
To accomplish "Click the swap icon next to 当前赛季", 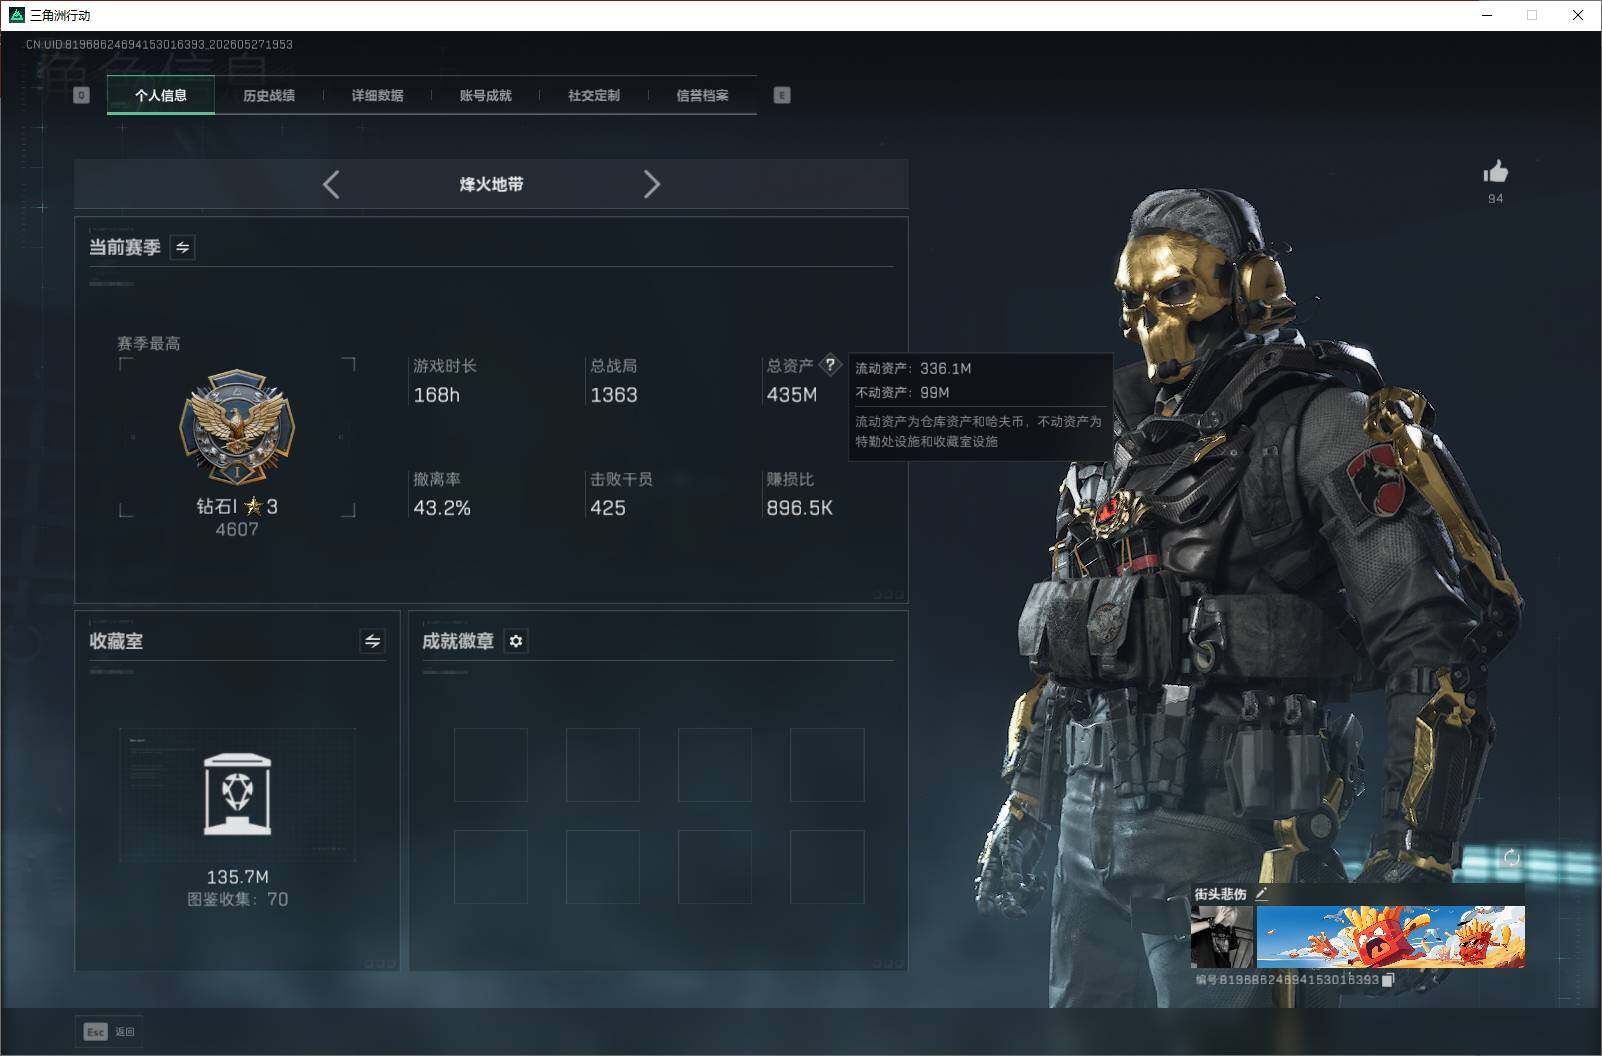I will pos(183,247).
